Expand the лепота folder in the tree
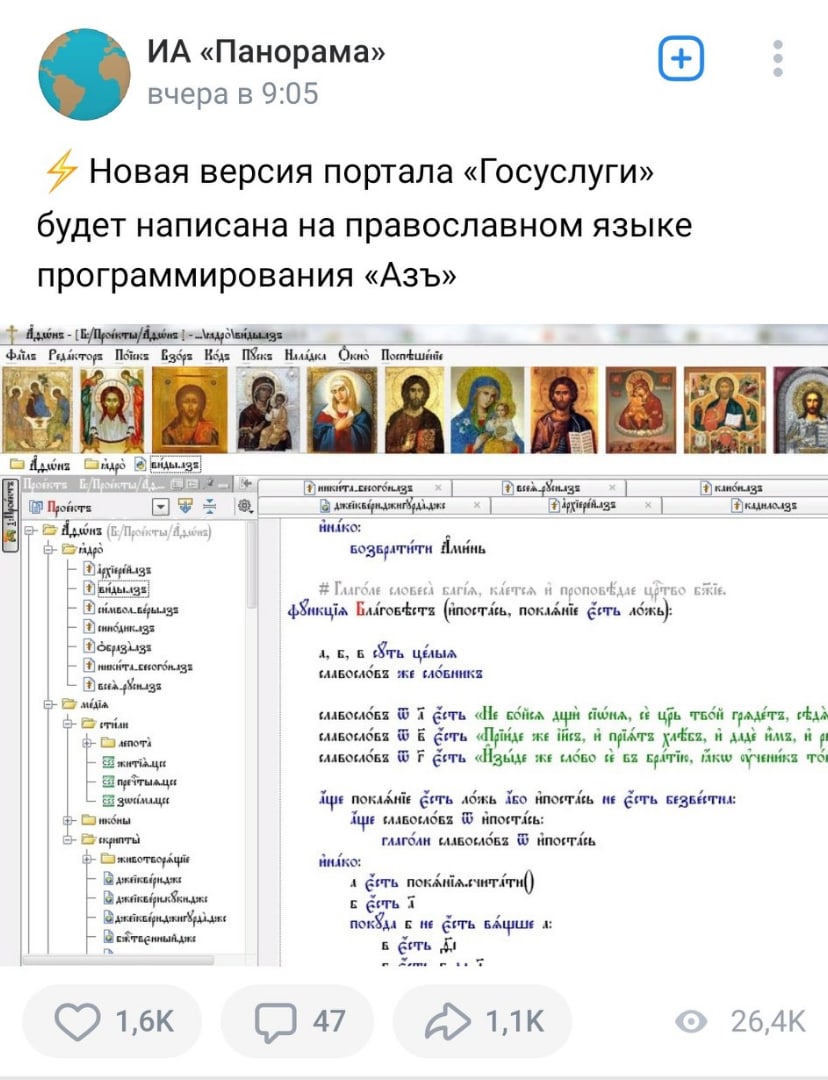This screenshot has width=828, height=1080. pos(87,743)
